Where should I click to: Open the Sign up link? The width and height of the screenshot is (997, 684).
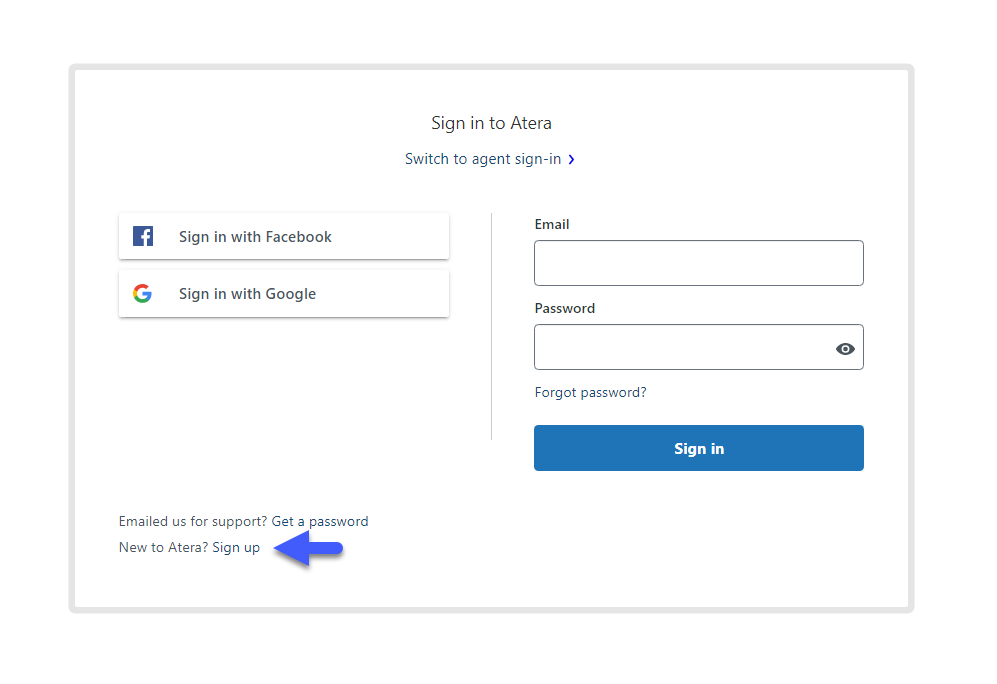pyautogui.click(x=236, y=547)
